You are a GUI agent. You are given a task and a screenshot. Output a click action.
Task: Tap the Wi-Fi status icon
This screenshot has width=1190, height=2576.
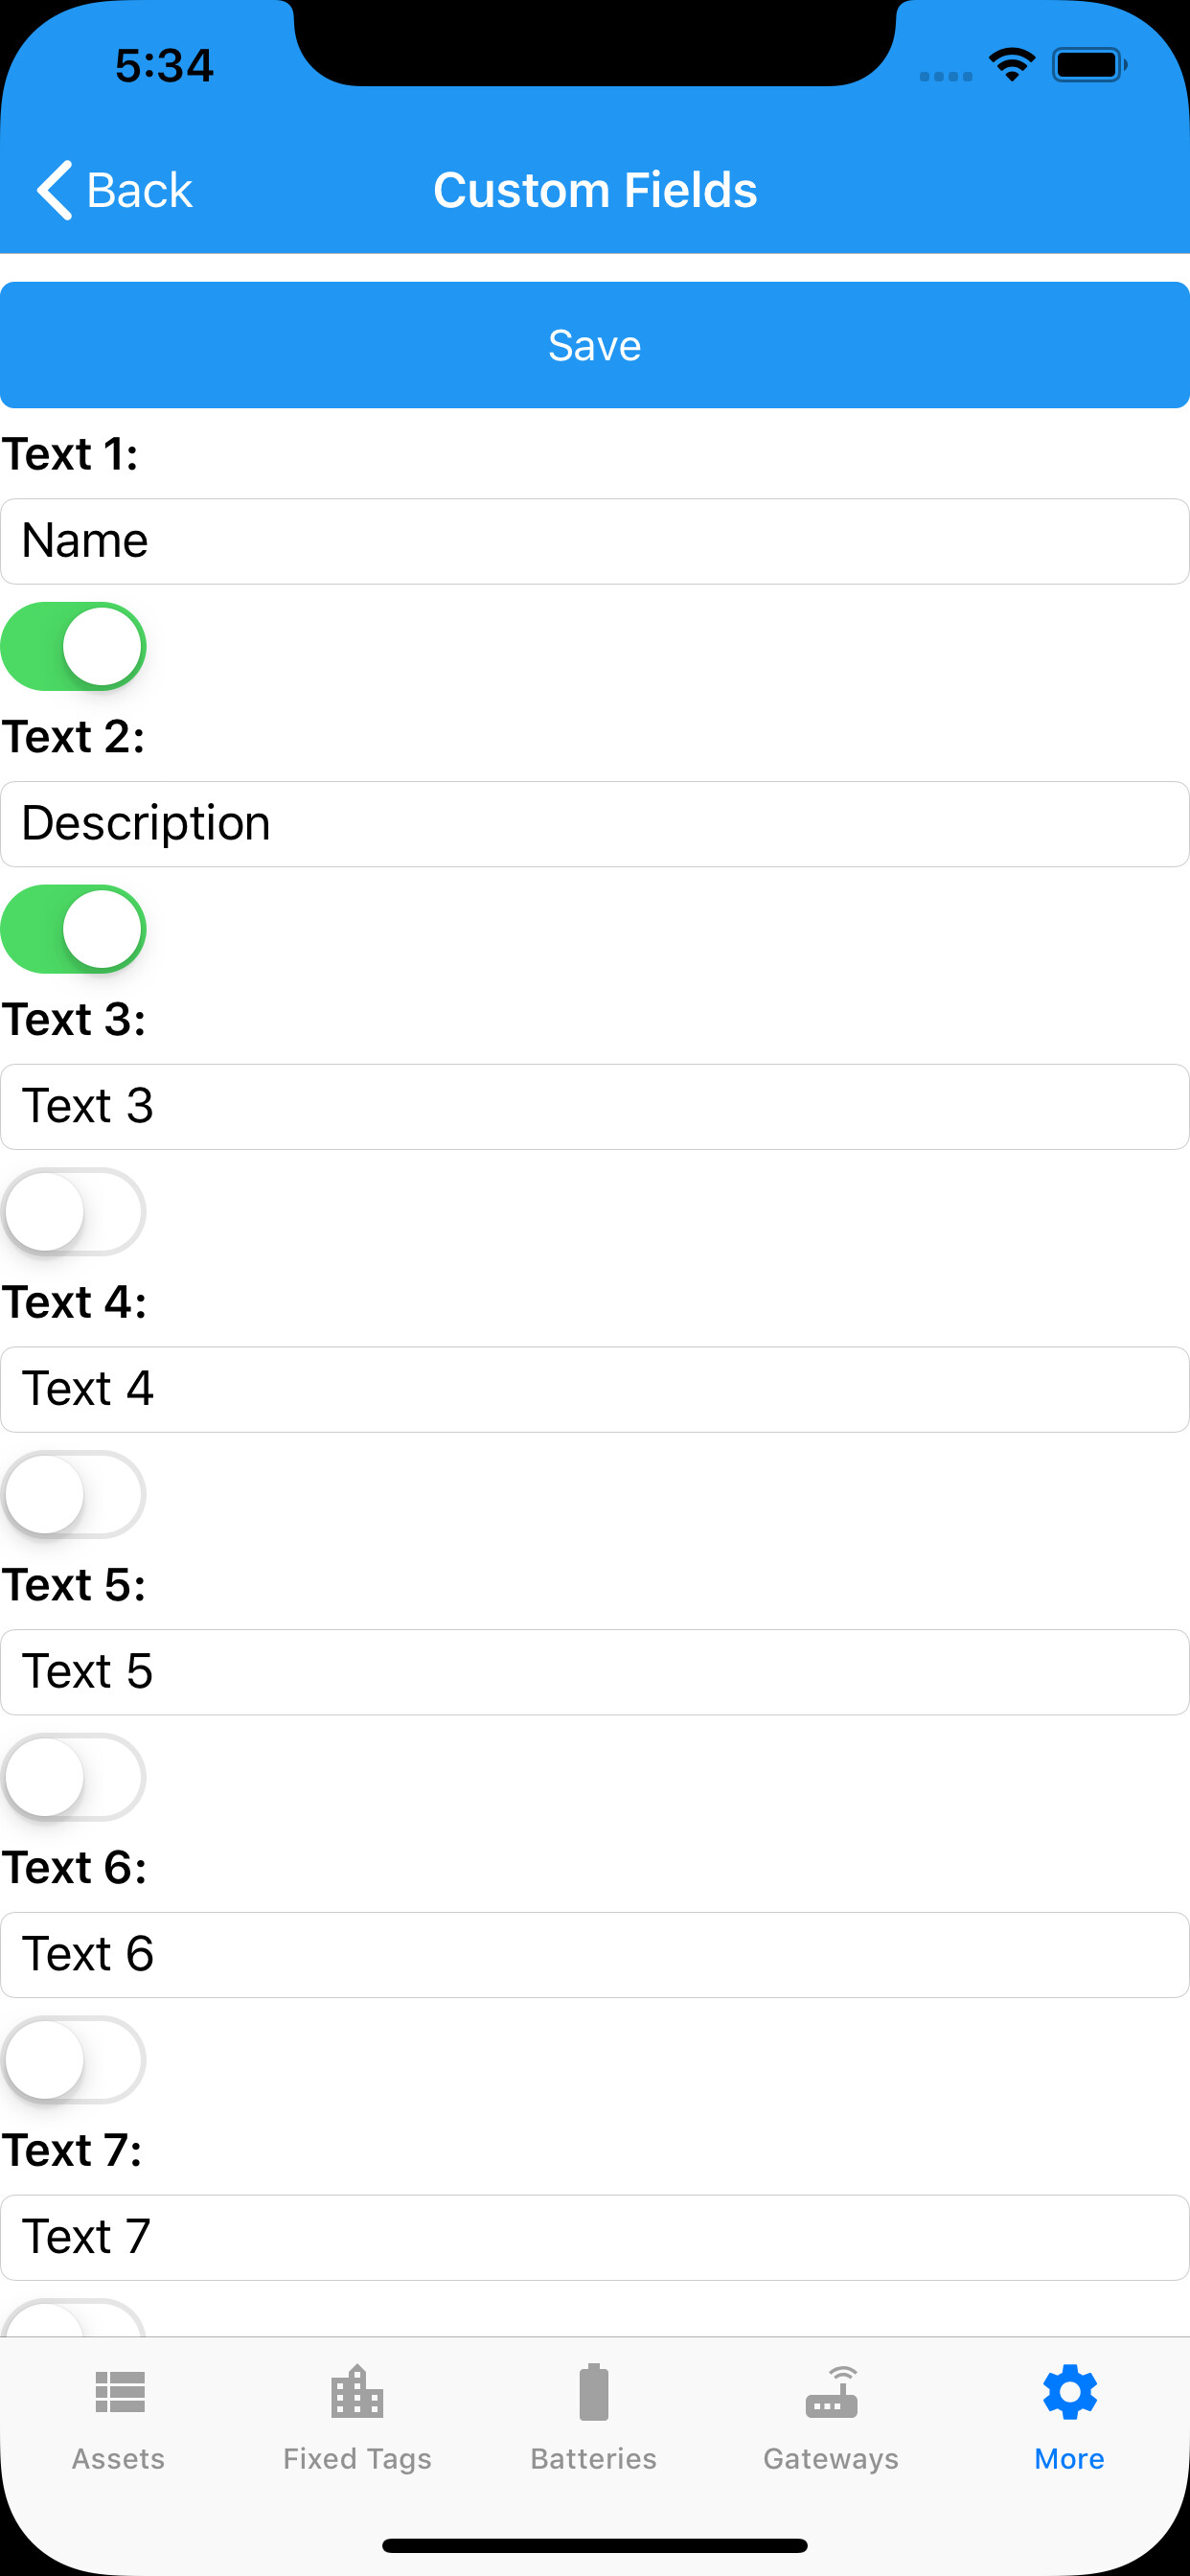(1011, 66)
